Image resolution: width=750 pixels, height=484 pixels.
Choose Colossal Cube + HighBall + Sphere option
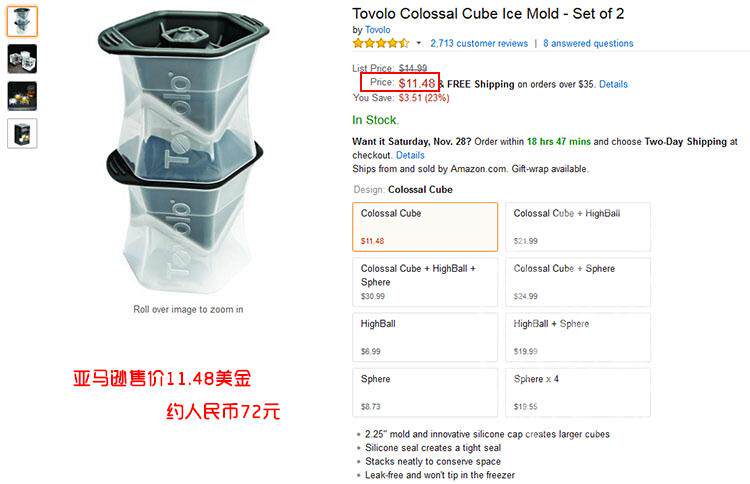(425, 282)
